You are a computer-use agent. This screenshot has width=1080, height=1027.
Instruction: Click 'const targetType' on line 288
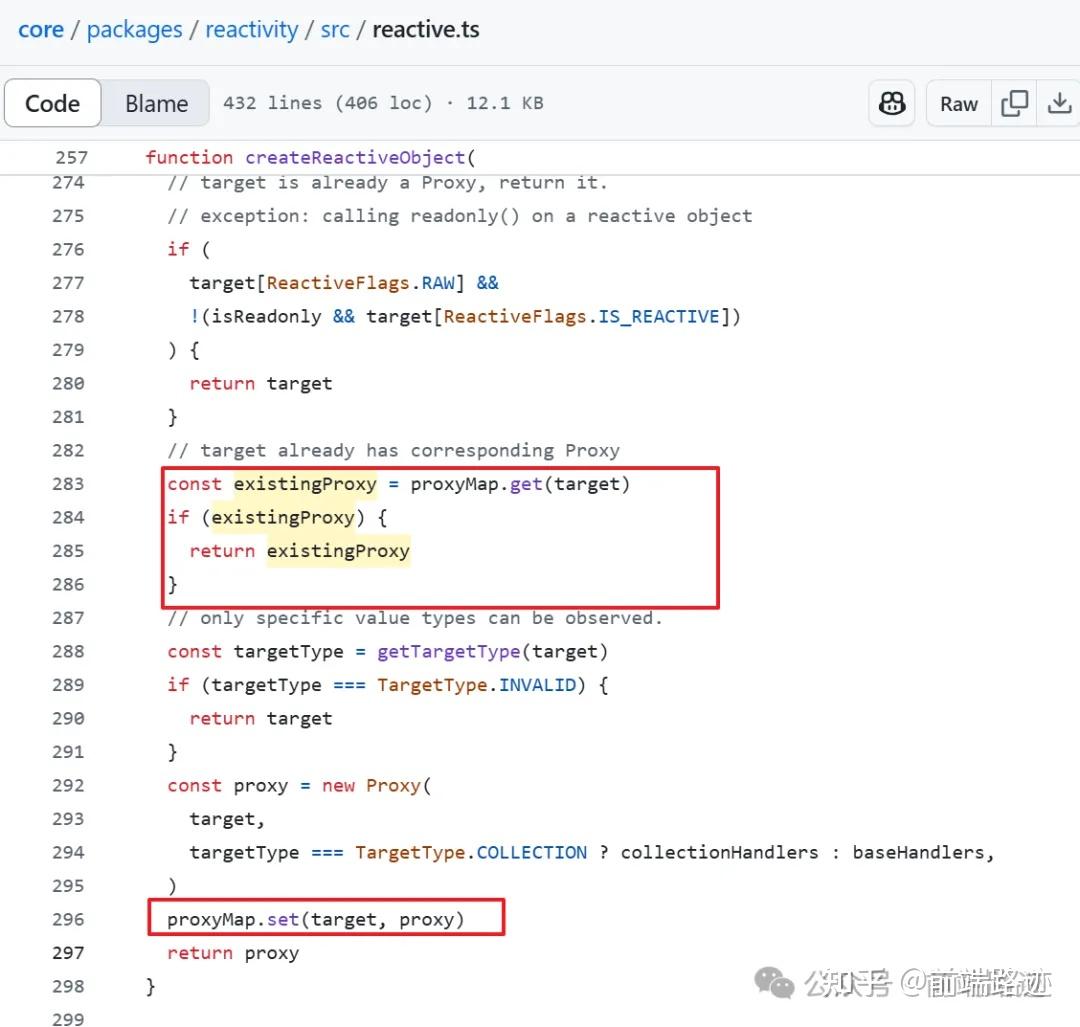255,652
